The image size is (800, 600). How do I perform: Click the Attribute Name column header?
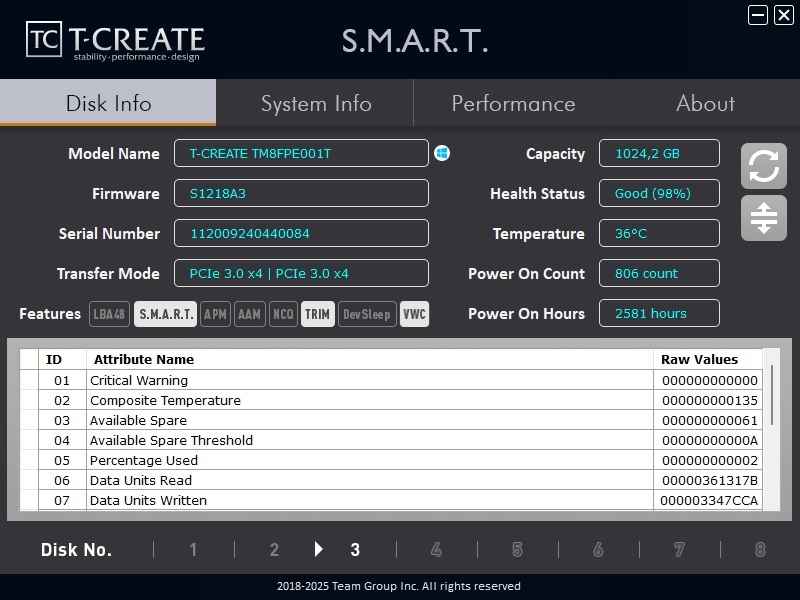pyautogui.click(x=370, y=359)
